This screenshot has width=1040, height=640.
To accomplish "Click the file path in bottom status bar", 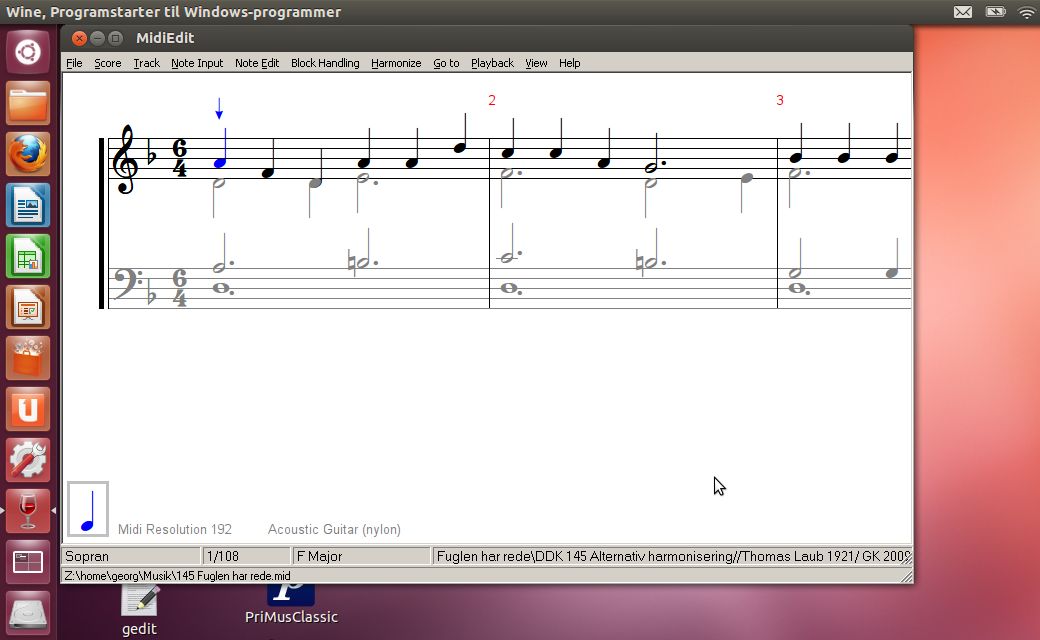I will click(x=177, y=576).
